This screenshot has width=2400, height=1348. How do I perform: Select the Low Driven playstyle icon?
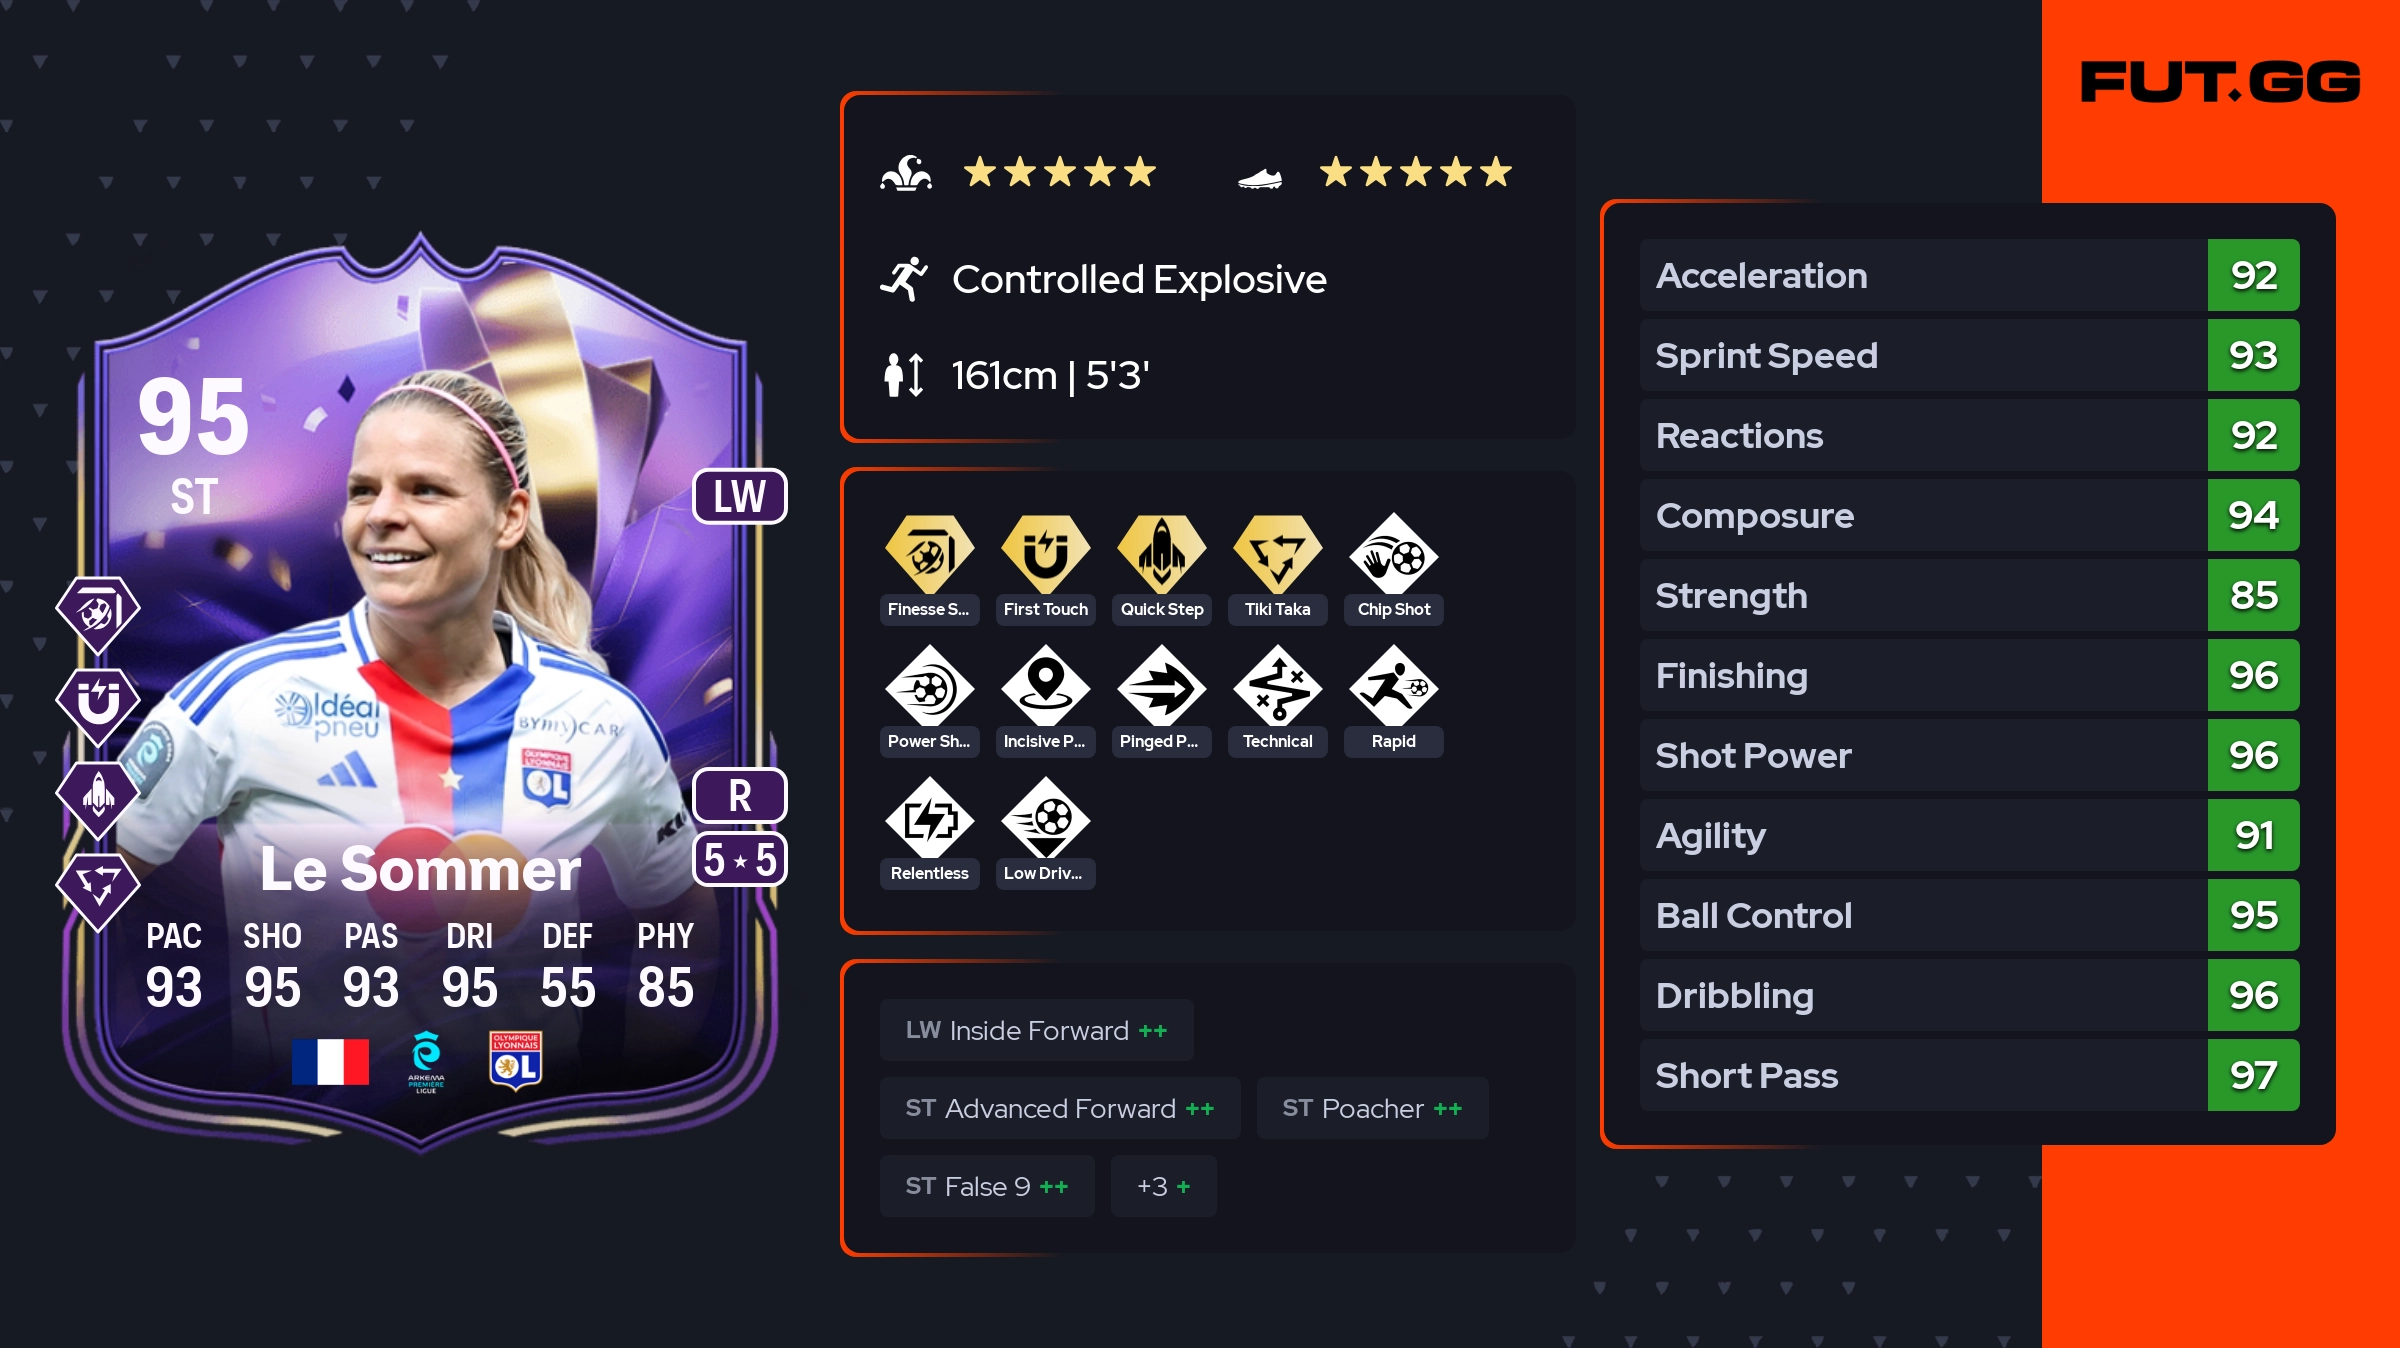(x=1045, y=818)
